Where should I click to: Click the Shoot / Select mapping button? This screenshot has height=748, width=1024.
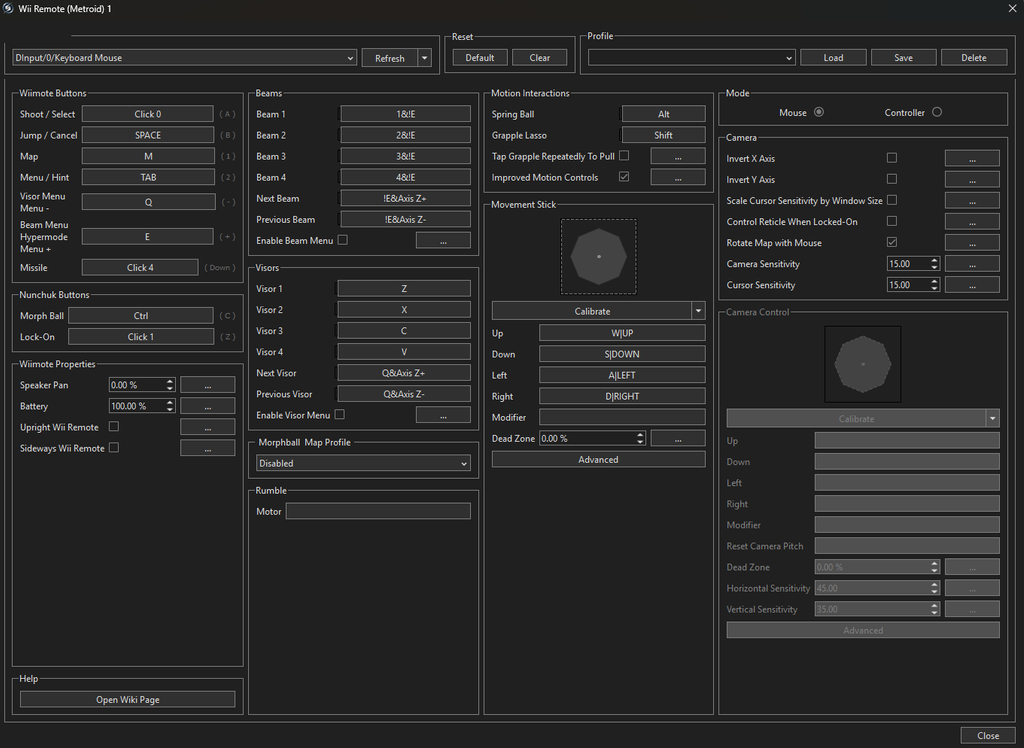pos(147,114)
